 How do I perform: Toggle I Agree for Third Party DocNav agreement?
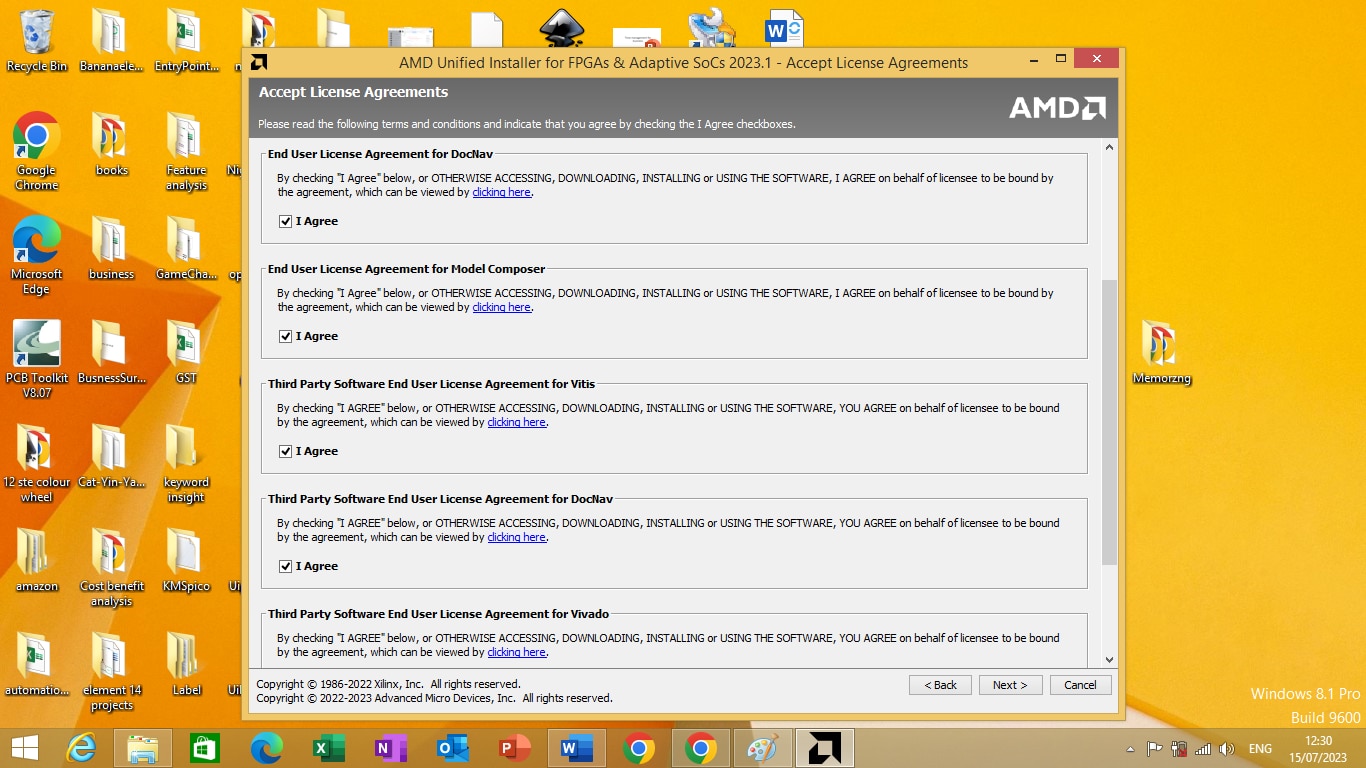click(286, 566)
